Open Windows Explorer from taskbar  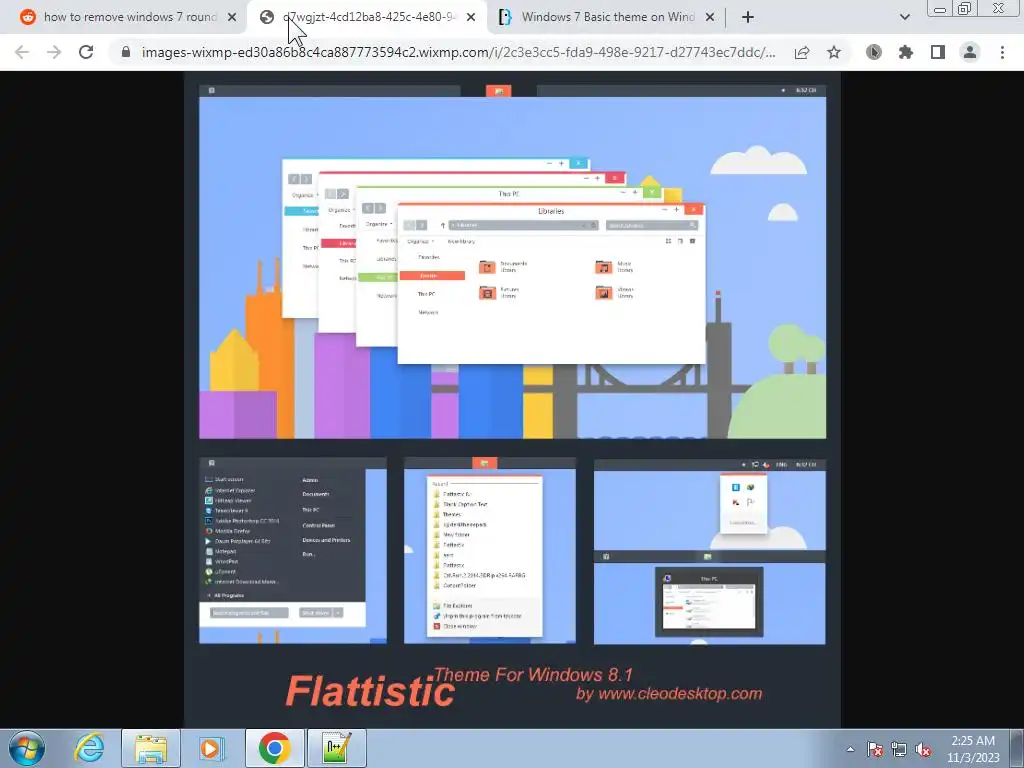(x=151, y=748)
